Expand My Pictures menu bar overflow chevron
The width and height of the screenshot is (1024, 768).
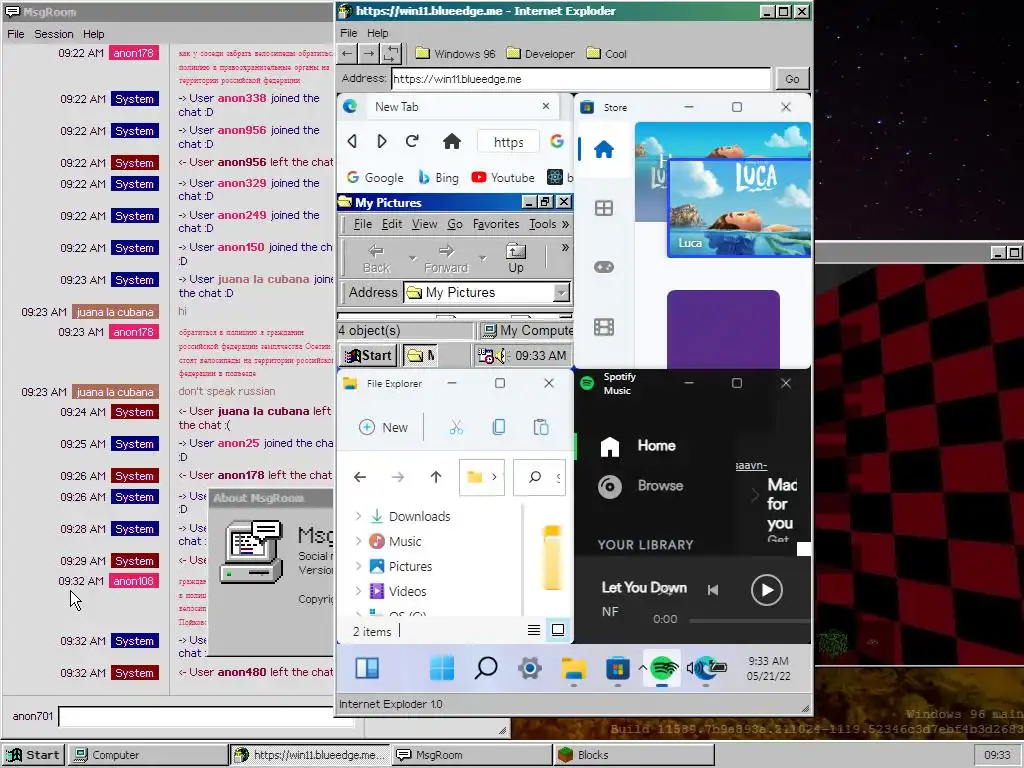coord(566,224)
